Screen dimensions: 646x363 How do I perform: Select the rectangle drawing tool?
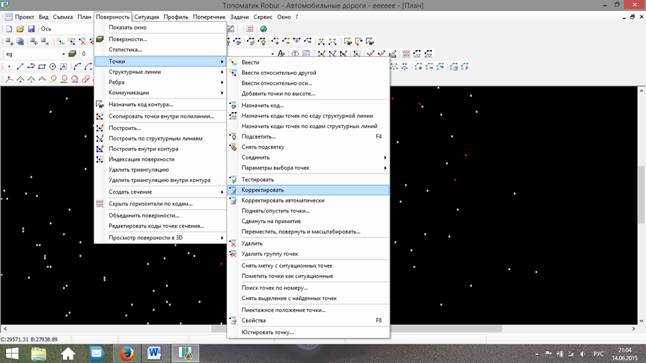(x=42, y=66)
